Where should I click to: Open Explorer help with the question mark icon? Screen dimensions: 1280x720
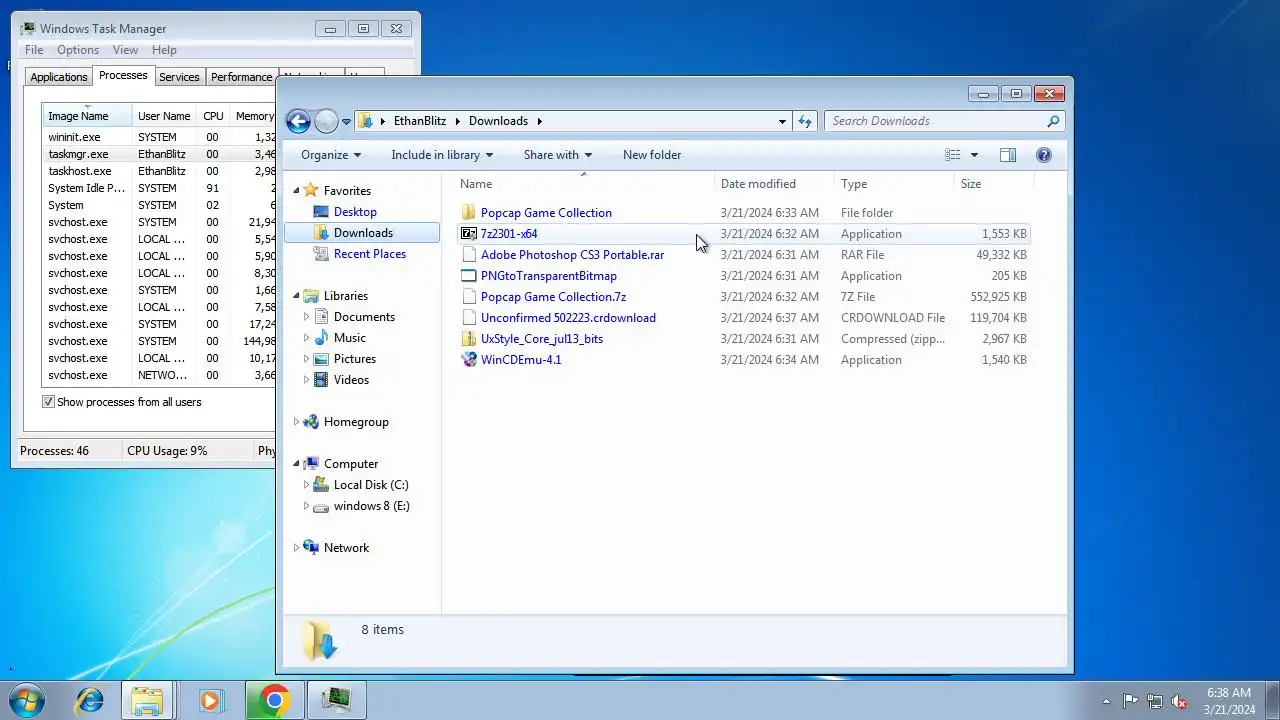[x=1044, y=155]
